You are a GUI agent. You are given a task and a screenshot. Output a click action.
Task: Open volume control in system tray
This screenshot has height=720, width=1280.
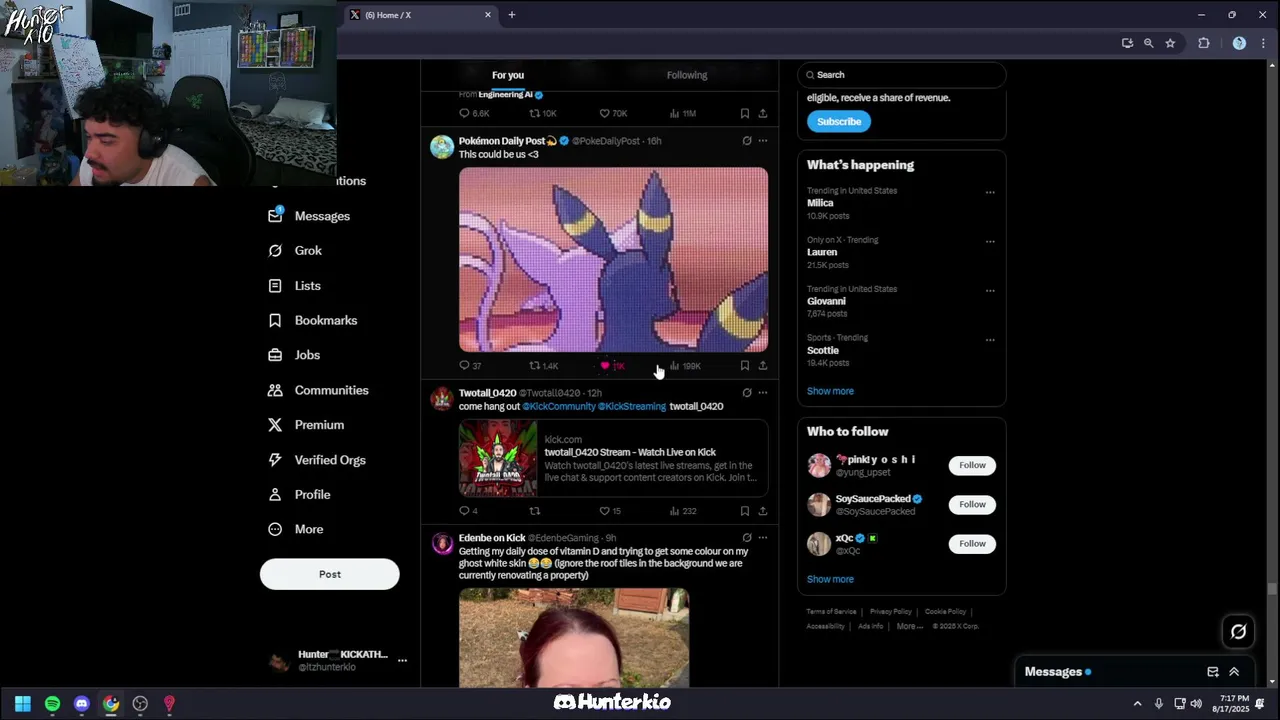[x=1196, y=704]
